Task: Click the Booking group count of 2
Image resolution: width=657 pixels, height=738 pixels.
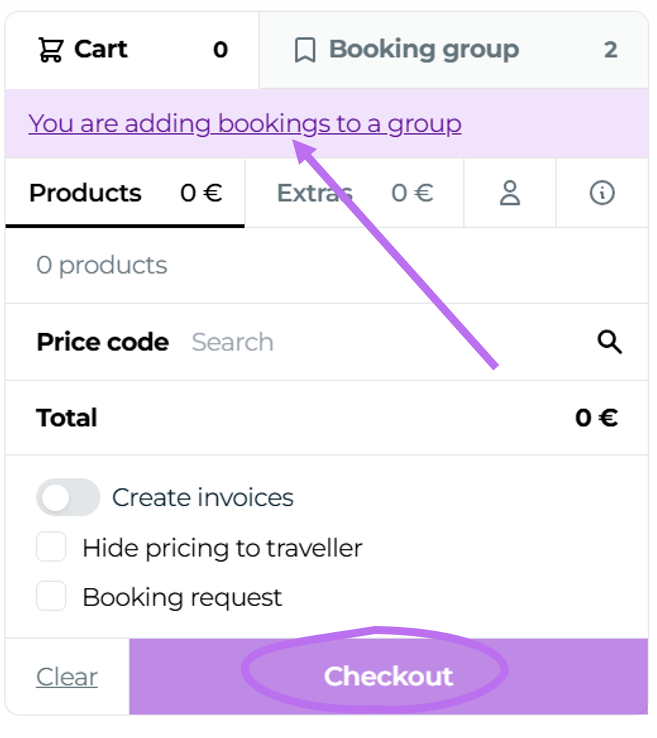Action: click(x=610, y=50)
